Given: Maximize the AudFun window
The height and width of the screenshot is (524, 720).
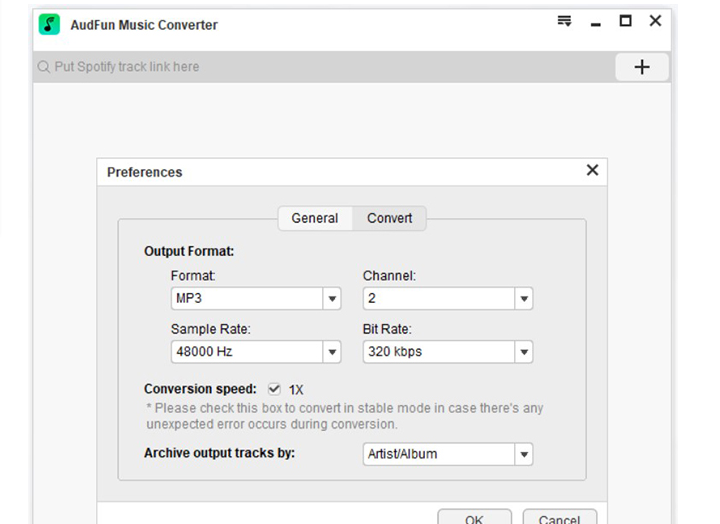Looking at the screenshot, I should click(x=625, y=21).
